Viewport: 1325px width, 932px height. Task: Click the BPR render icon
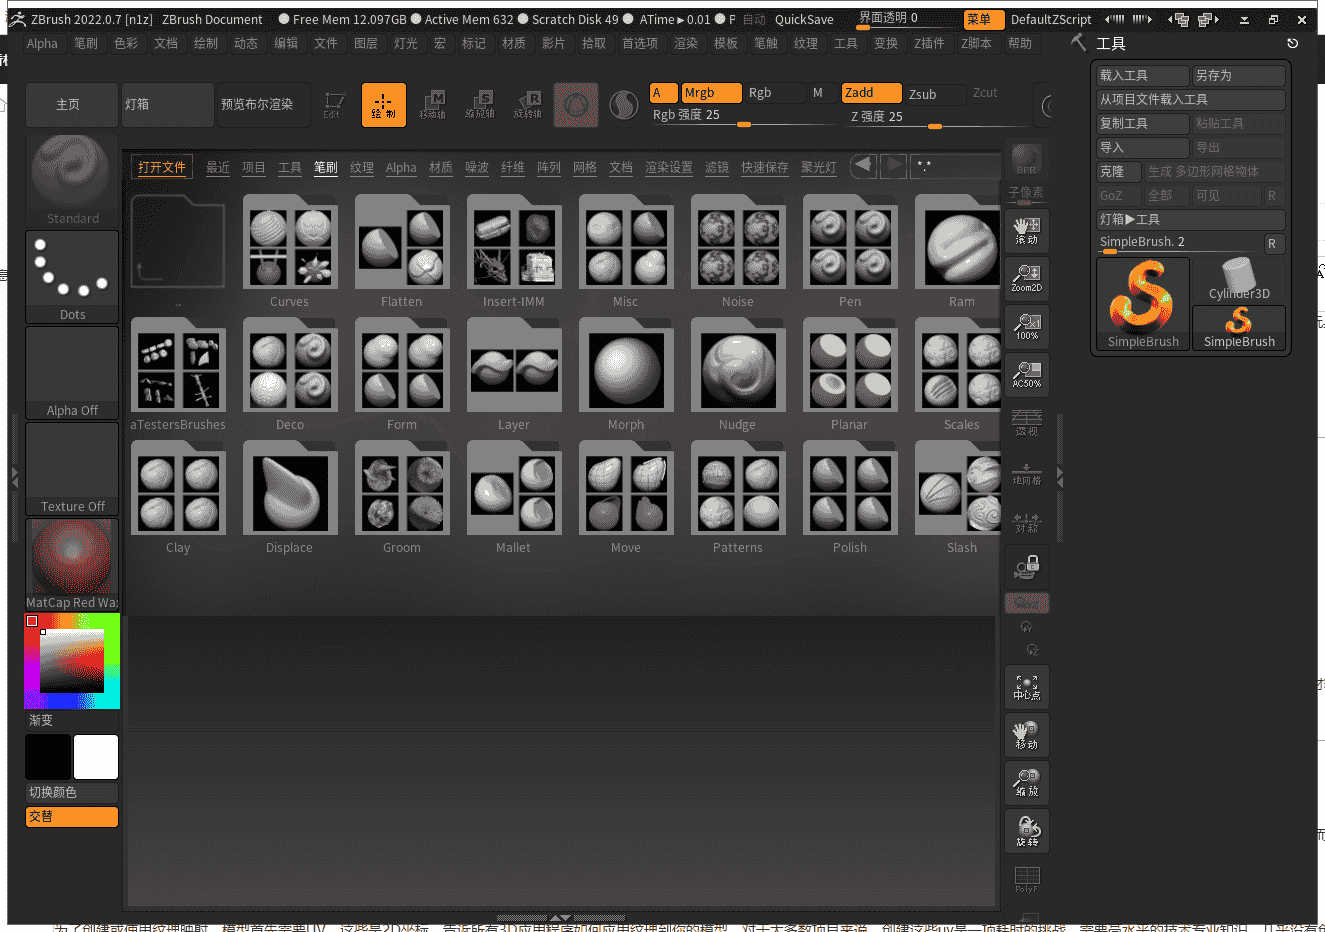click(1027, 158)
